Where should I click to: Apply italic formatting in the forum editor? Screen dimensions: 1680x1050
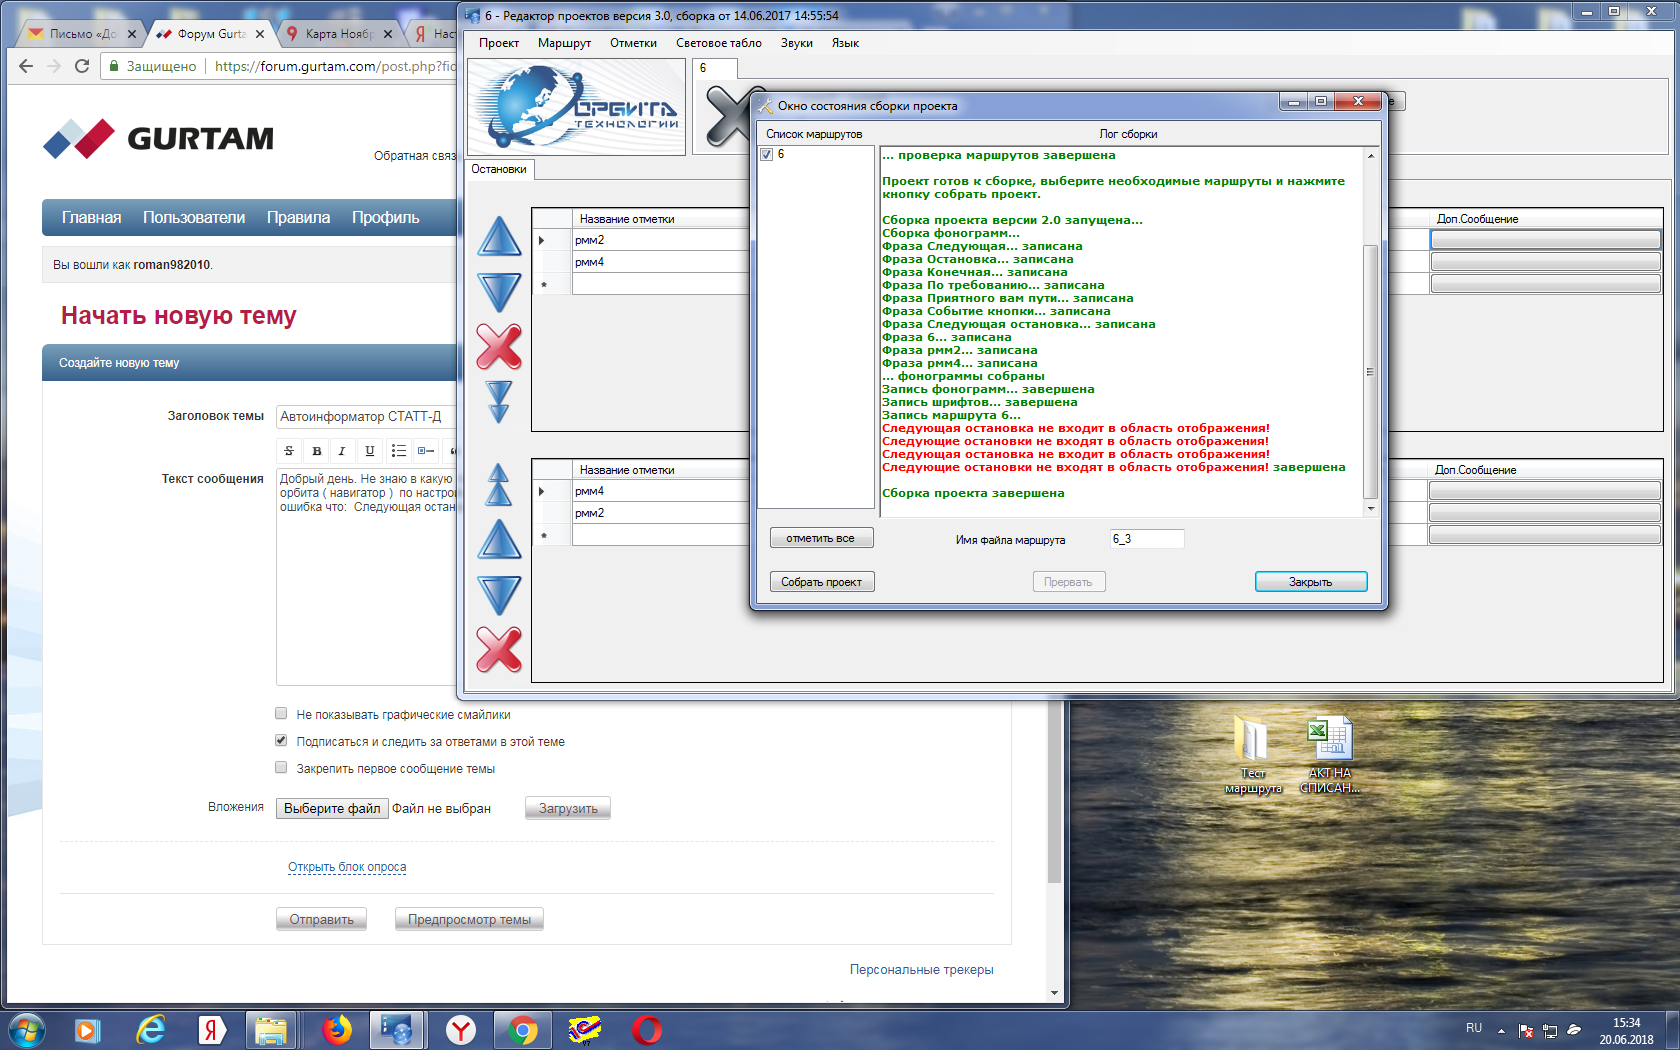point(342,451)
